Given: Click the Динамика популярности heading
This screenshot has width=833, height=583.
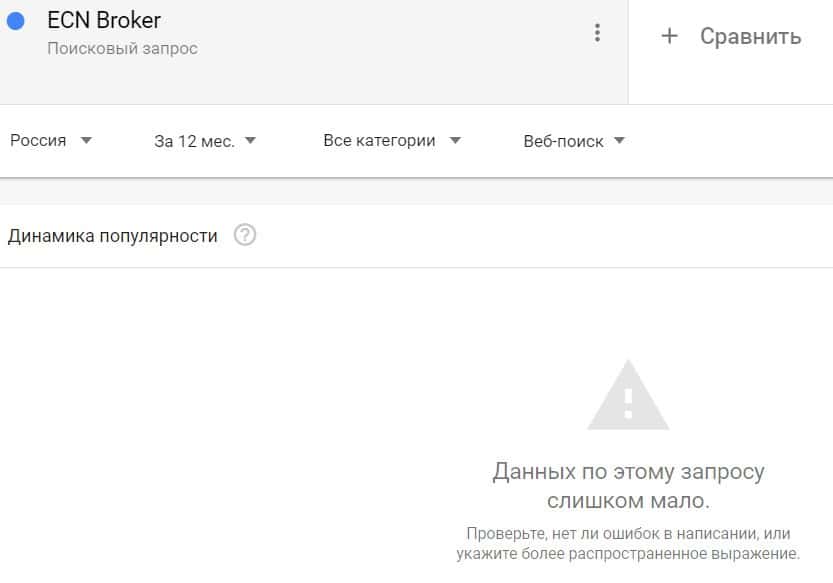Looking at the screenshot, I should 113,235.
